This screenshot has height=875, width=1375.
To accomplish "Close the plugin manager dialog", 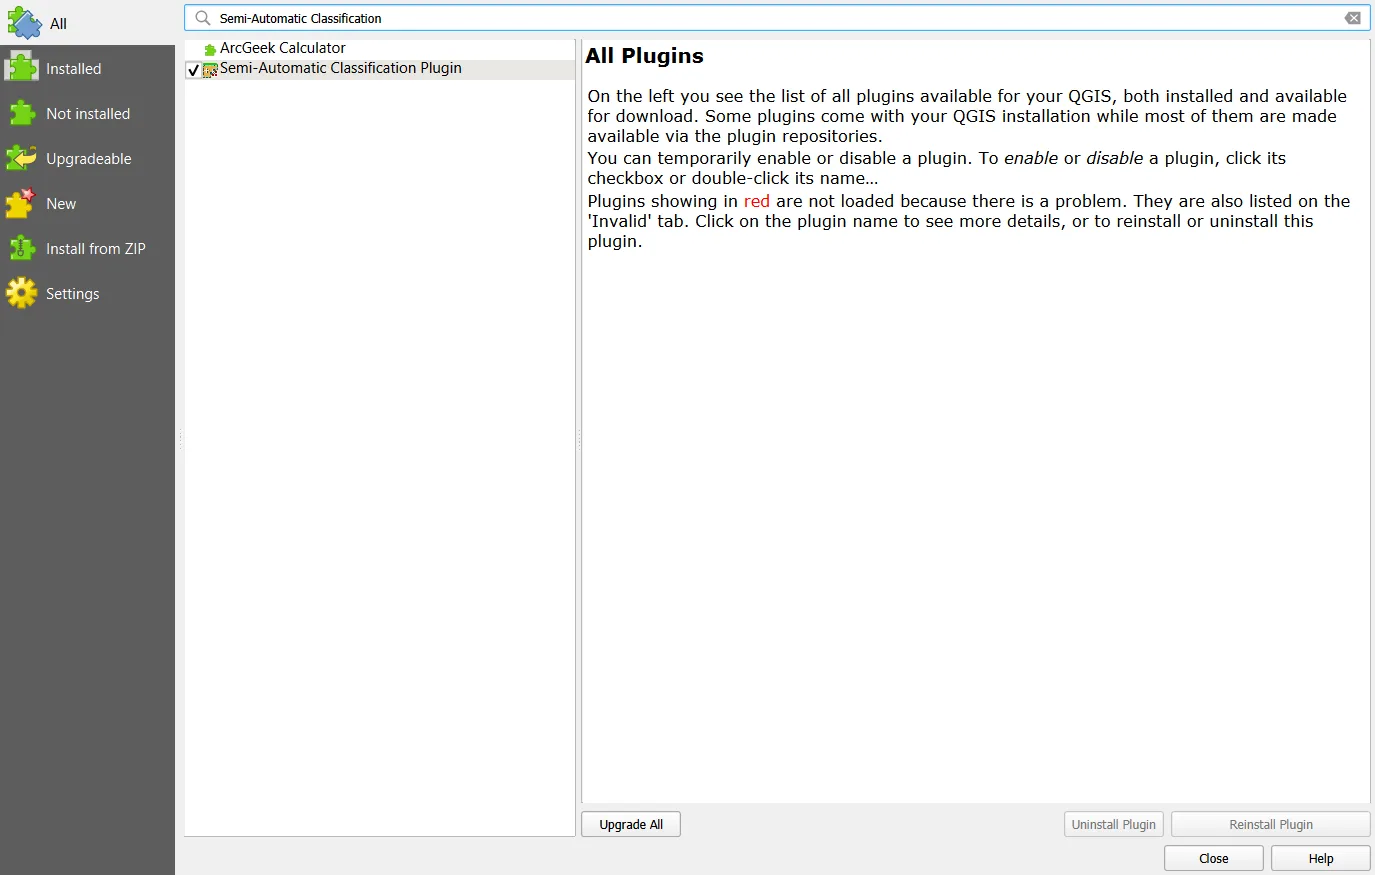I will click(x=1214, y=858).
